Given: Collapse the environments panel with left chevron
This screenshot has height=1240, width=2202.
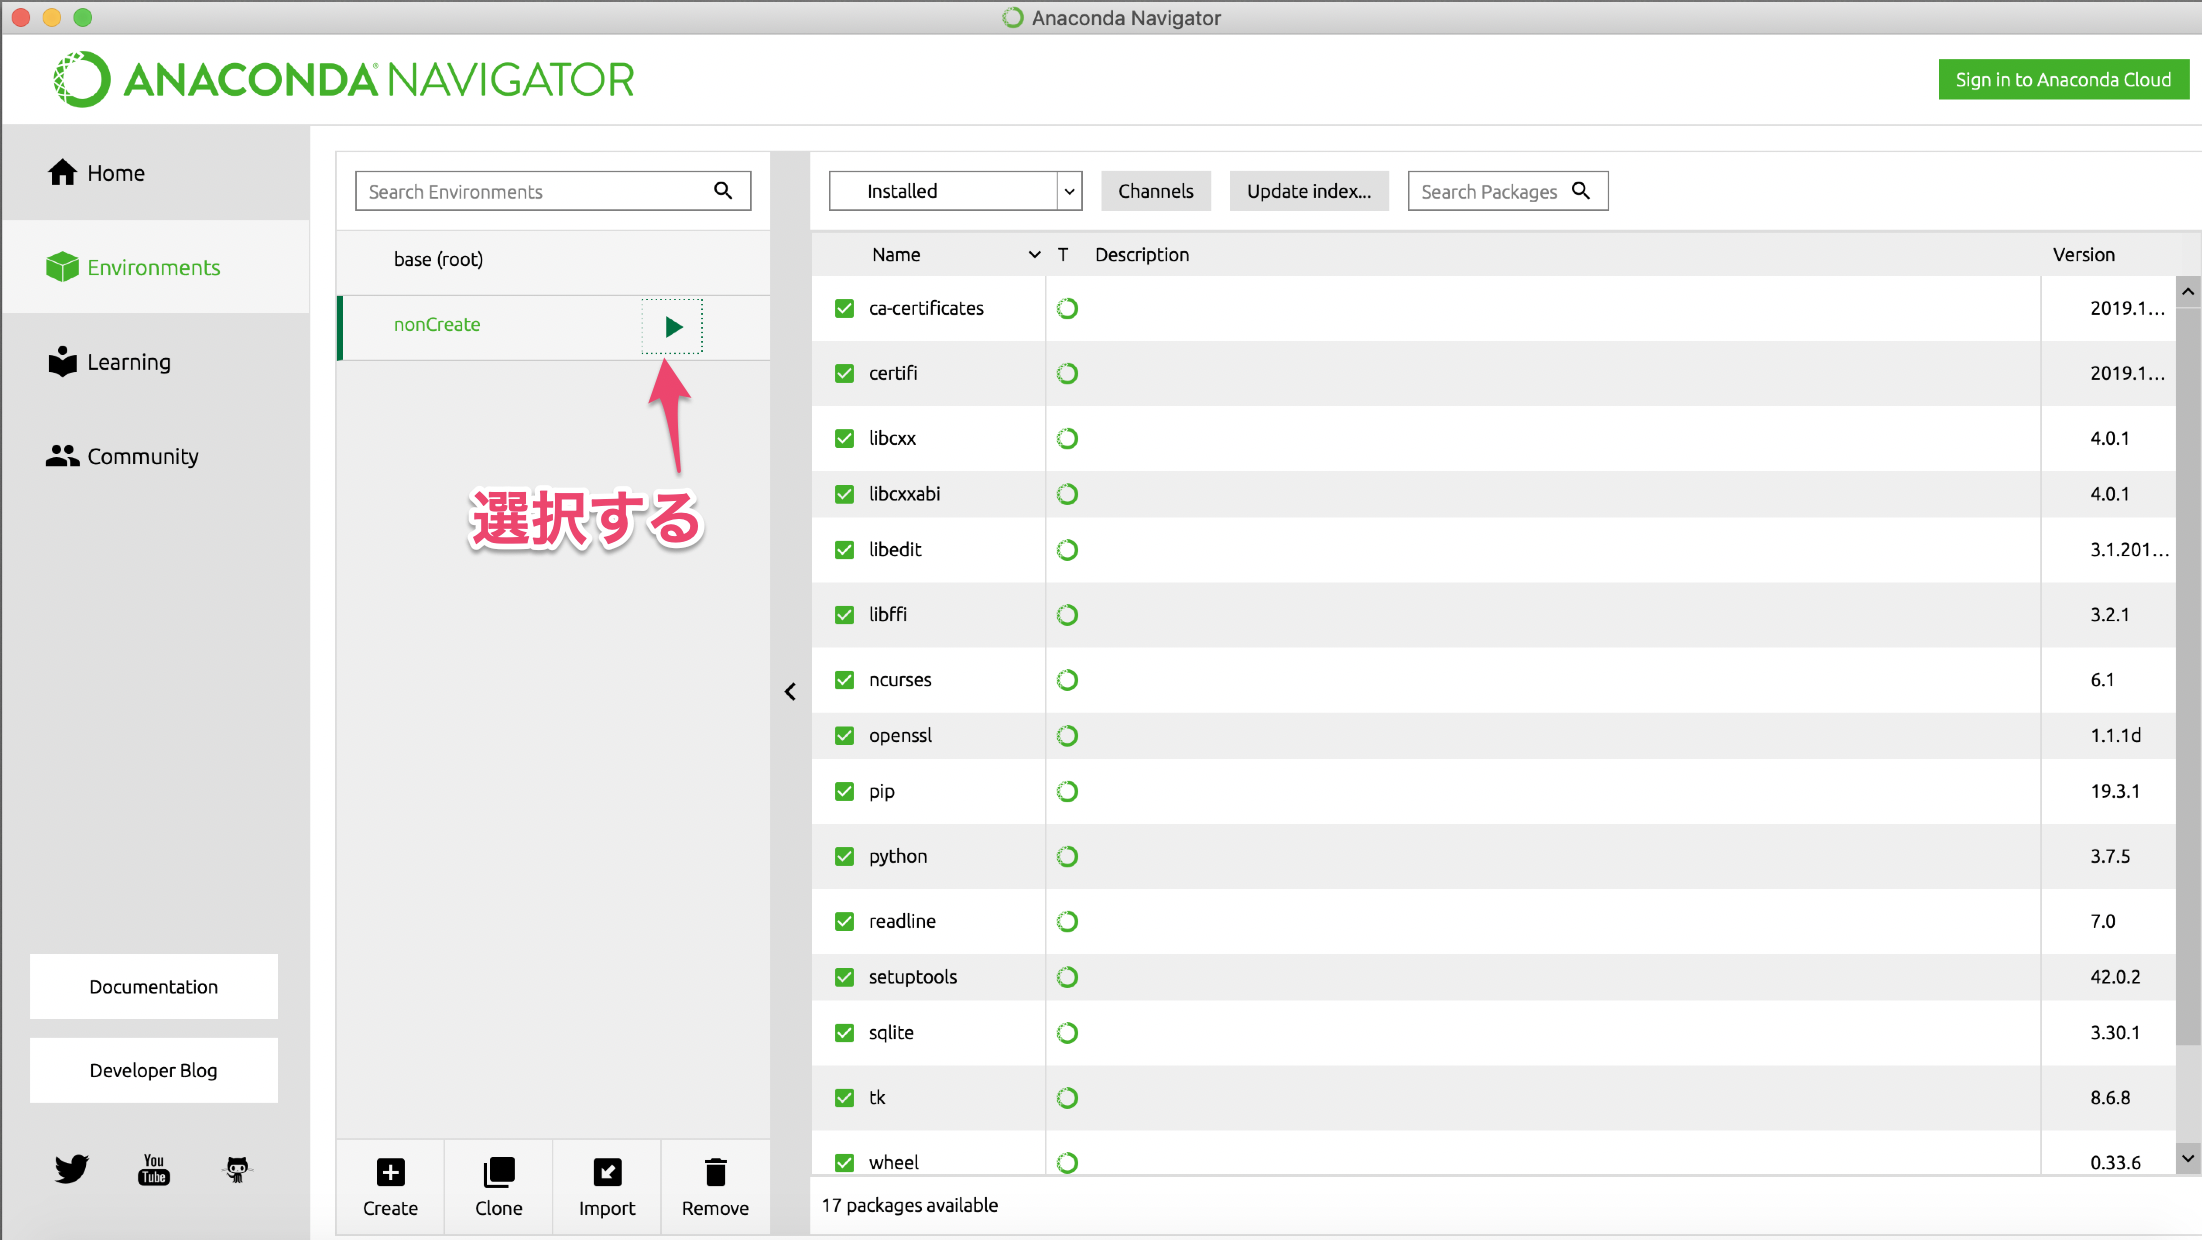Looking at the screenshot, I should pos(790,691).
